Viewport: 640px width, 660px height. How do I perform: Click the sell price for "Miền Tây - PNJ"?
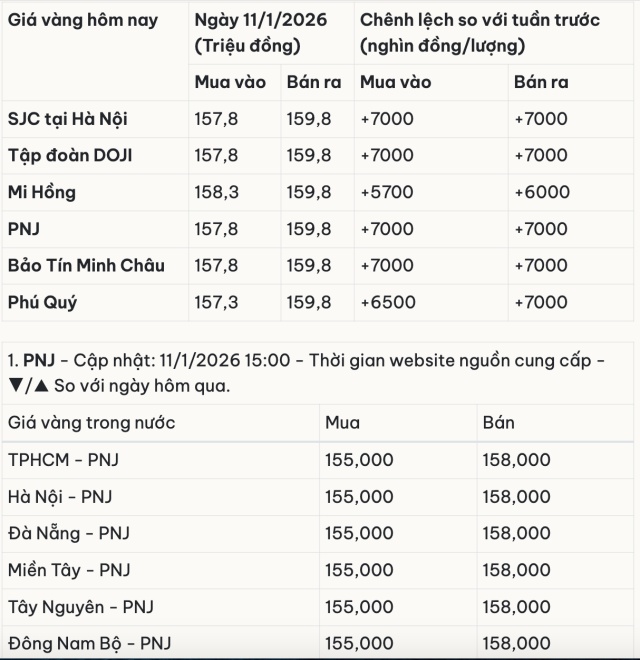[x=516, y=570]
